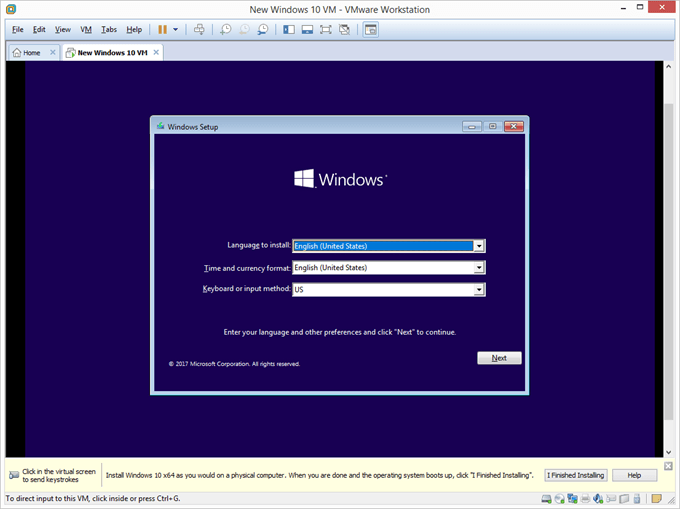Screen dimensions: 680x510
Task: Open the VM menu
Action: 86,30
